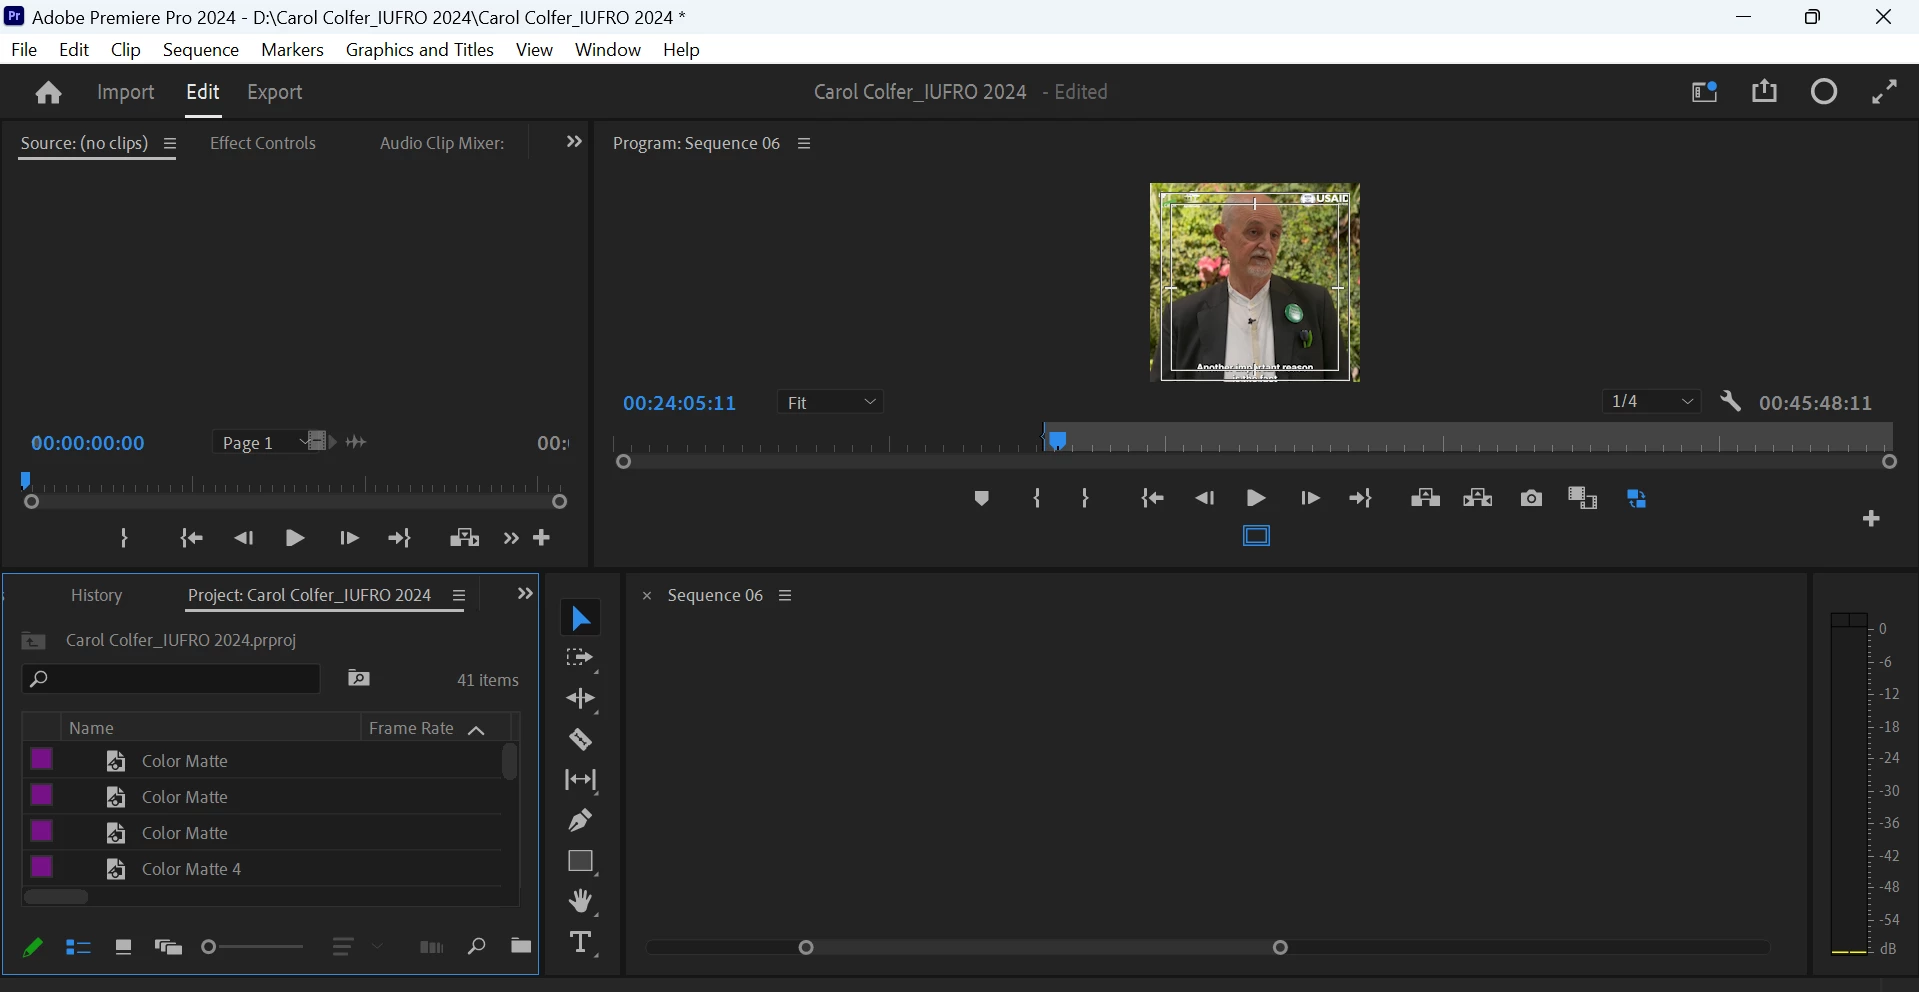
Task: Click the Extract button in Program monitor
Action: click(1478, 498)
